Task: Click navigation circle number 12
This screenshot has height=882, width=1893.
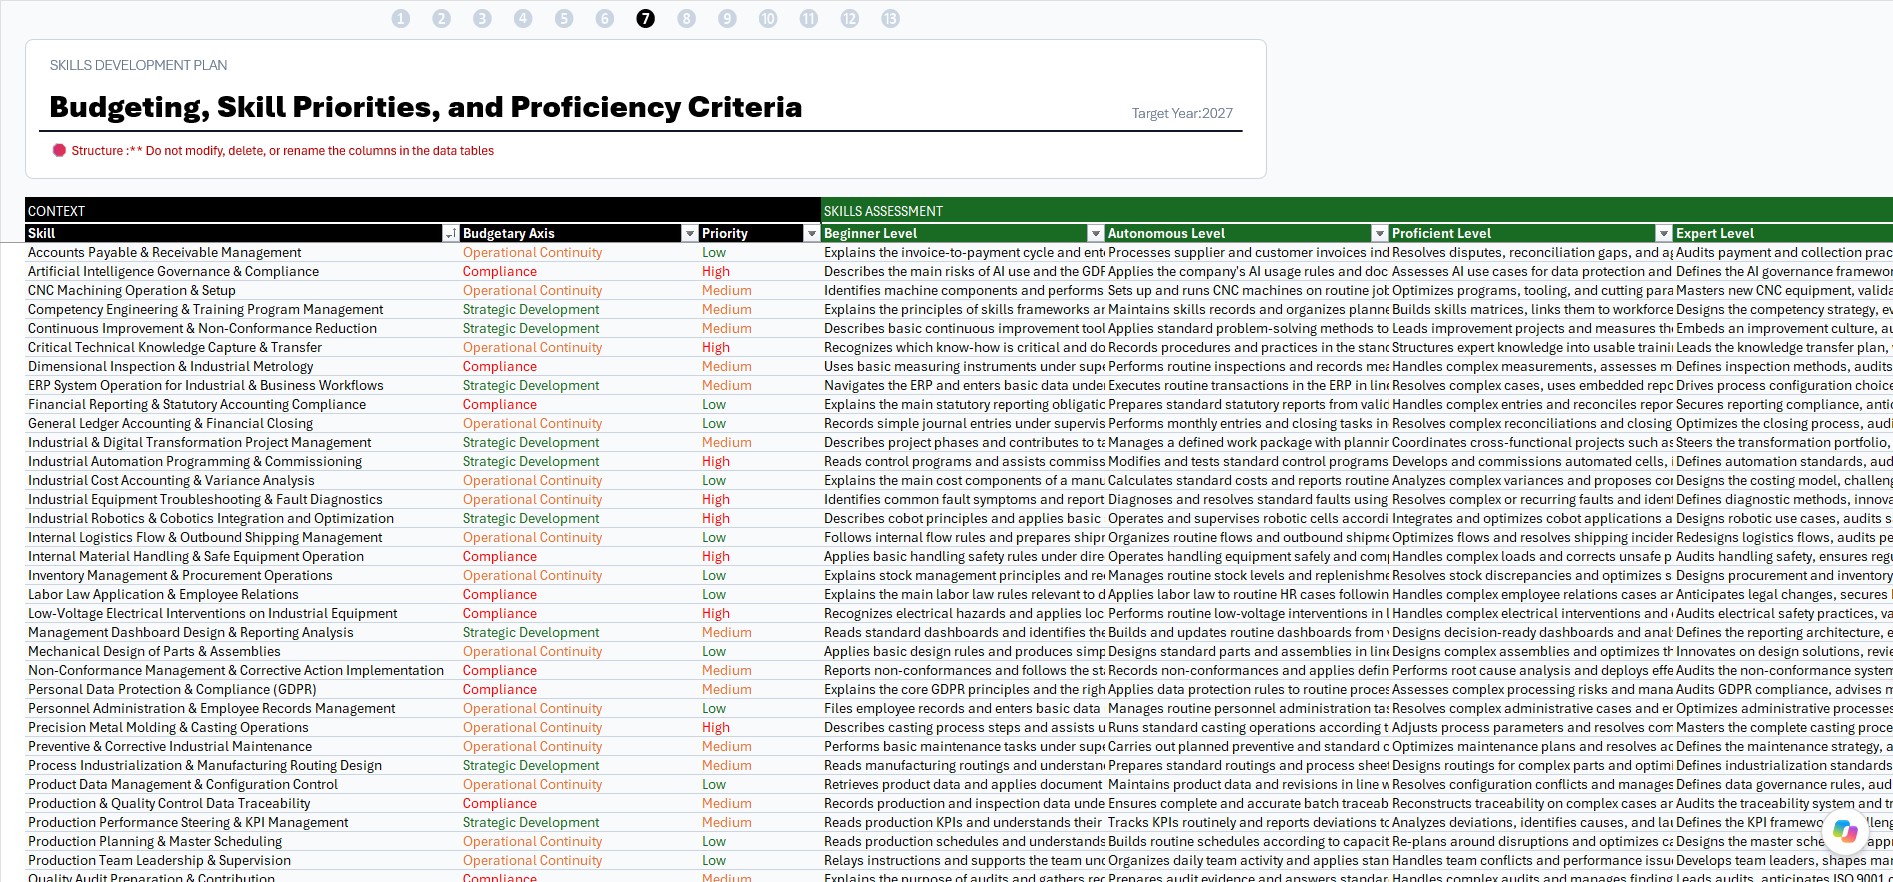Action: click(x=850, y=19)
